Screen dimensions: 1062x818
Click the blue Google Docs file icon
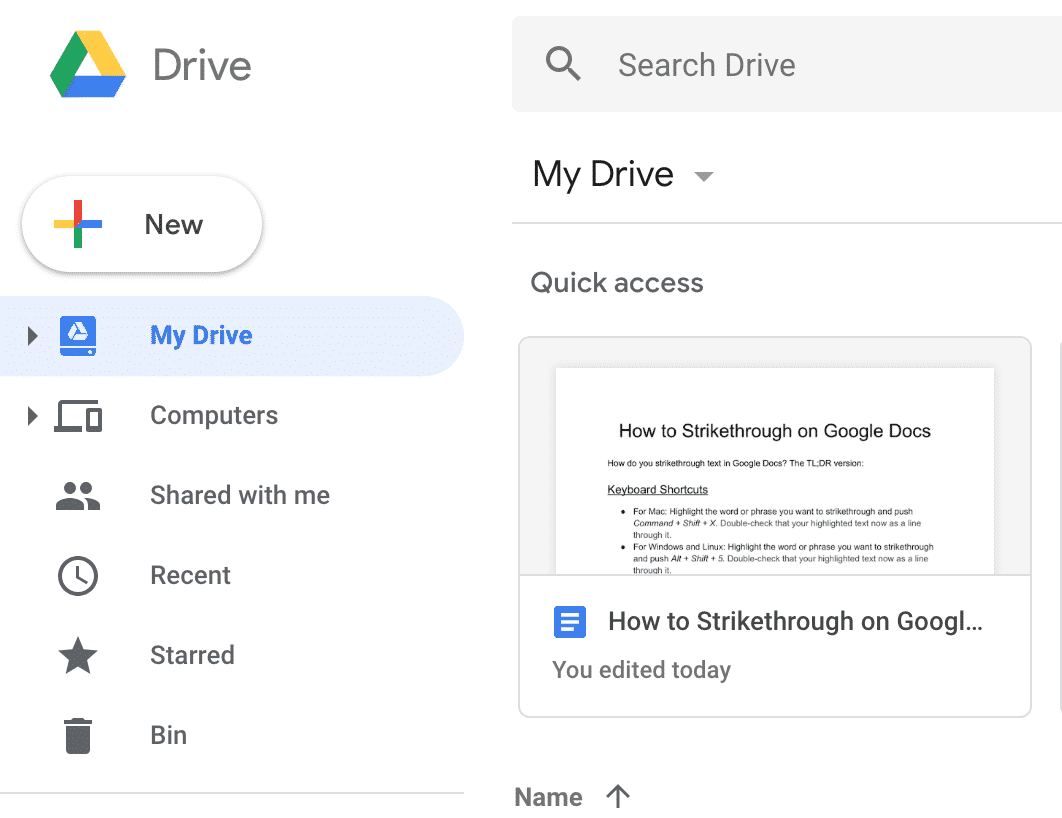point(570,622)
